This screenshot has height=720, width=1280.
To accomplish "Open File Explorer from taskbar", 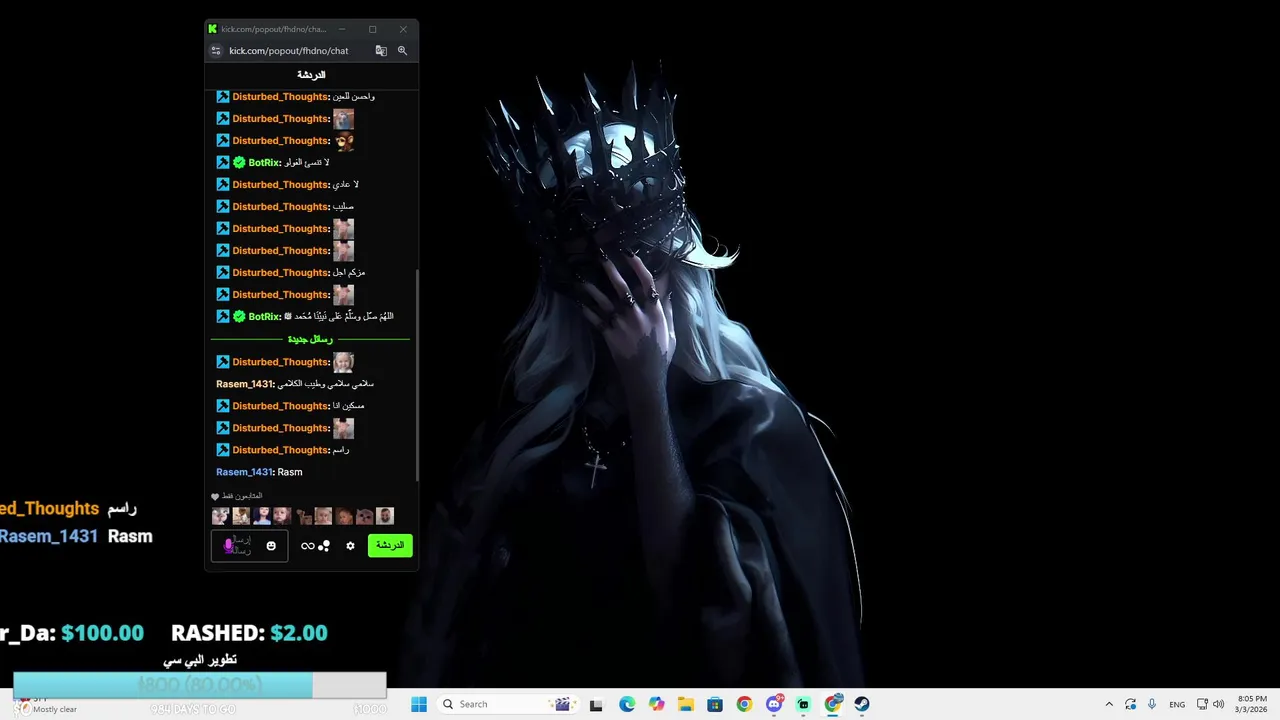I will point(685,704).
